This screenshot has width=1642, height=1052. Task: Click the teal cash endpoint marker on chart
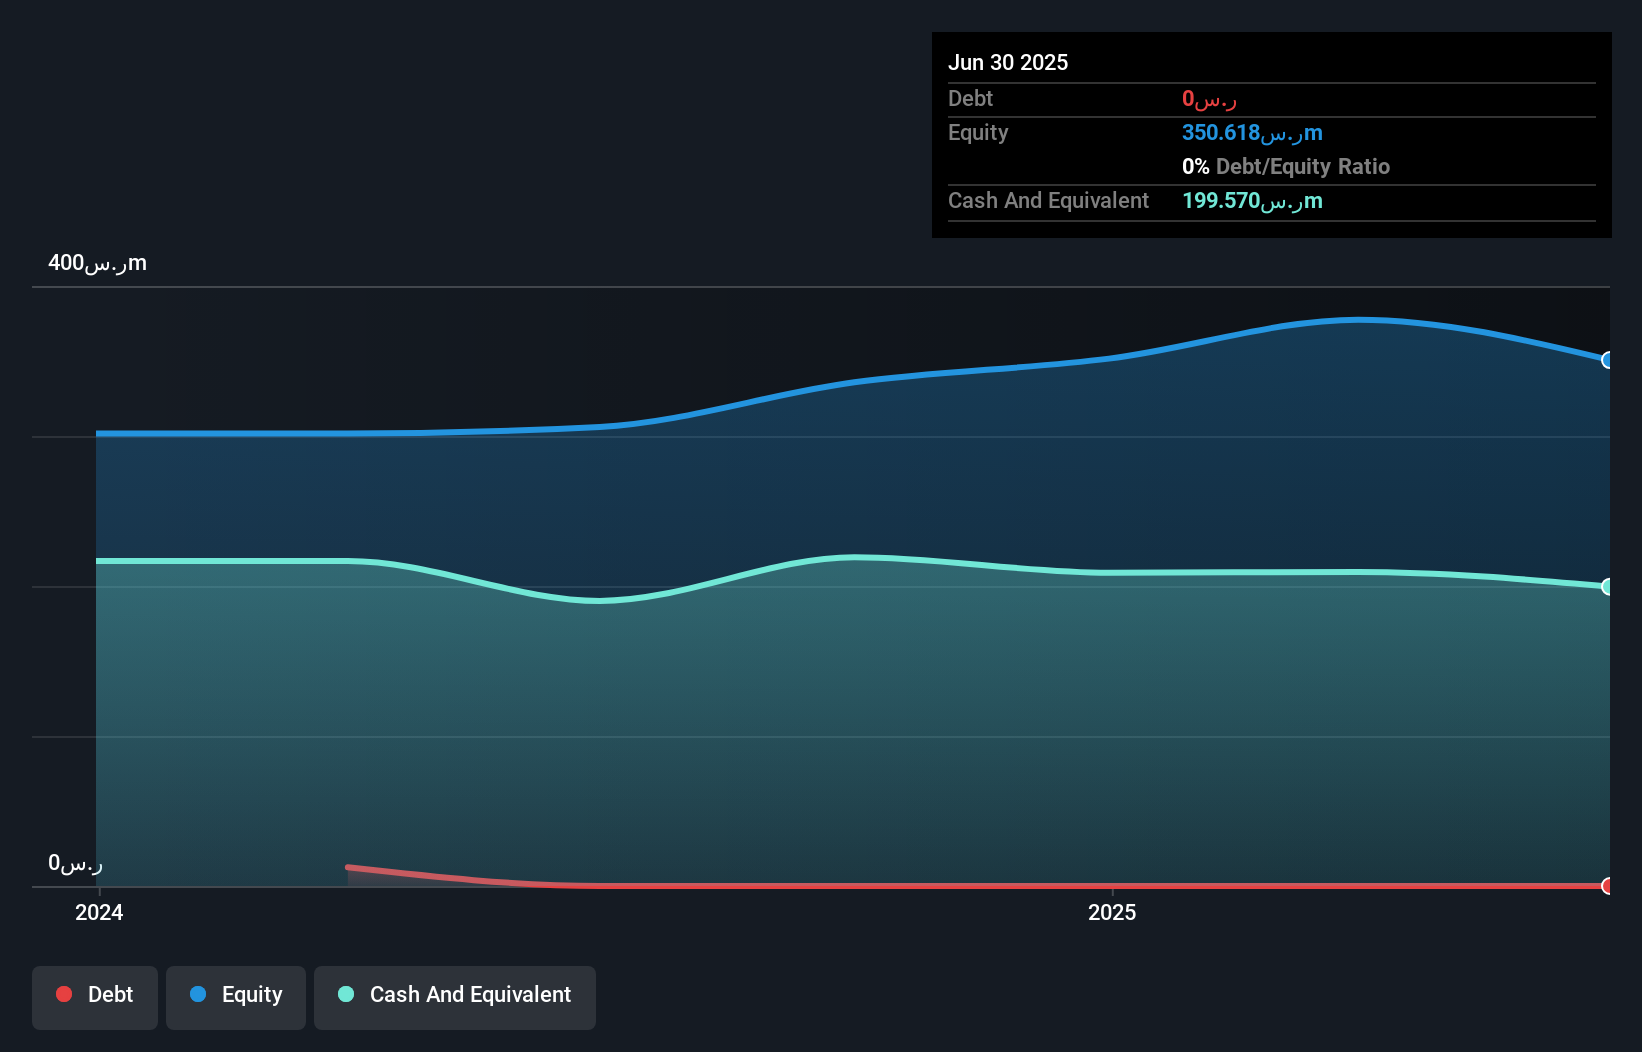click(1607, 586)
